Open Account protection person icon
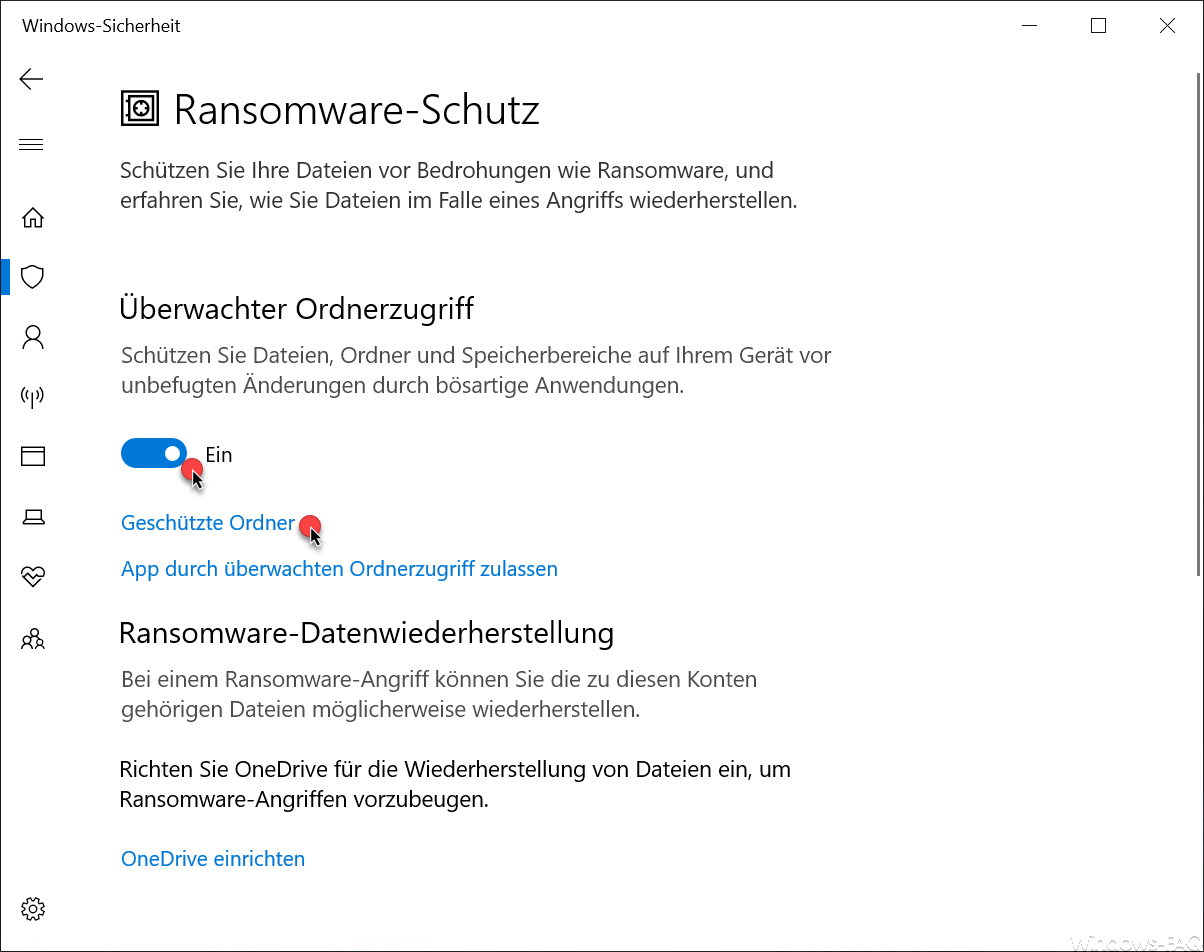Screen dimensions: 1204x952 [x=33, y=337]
